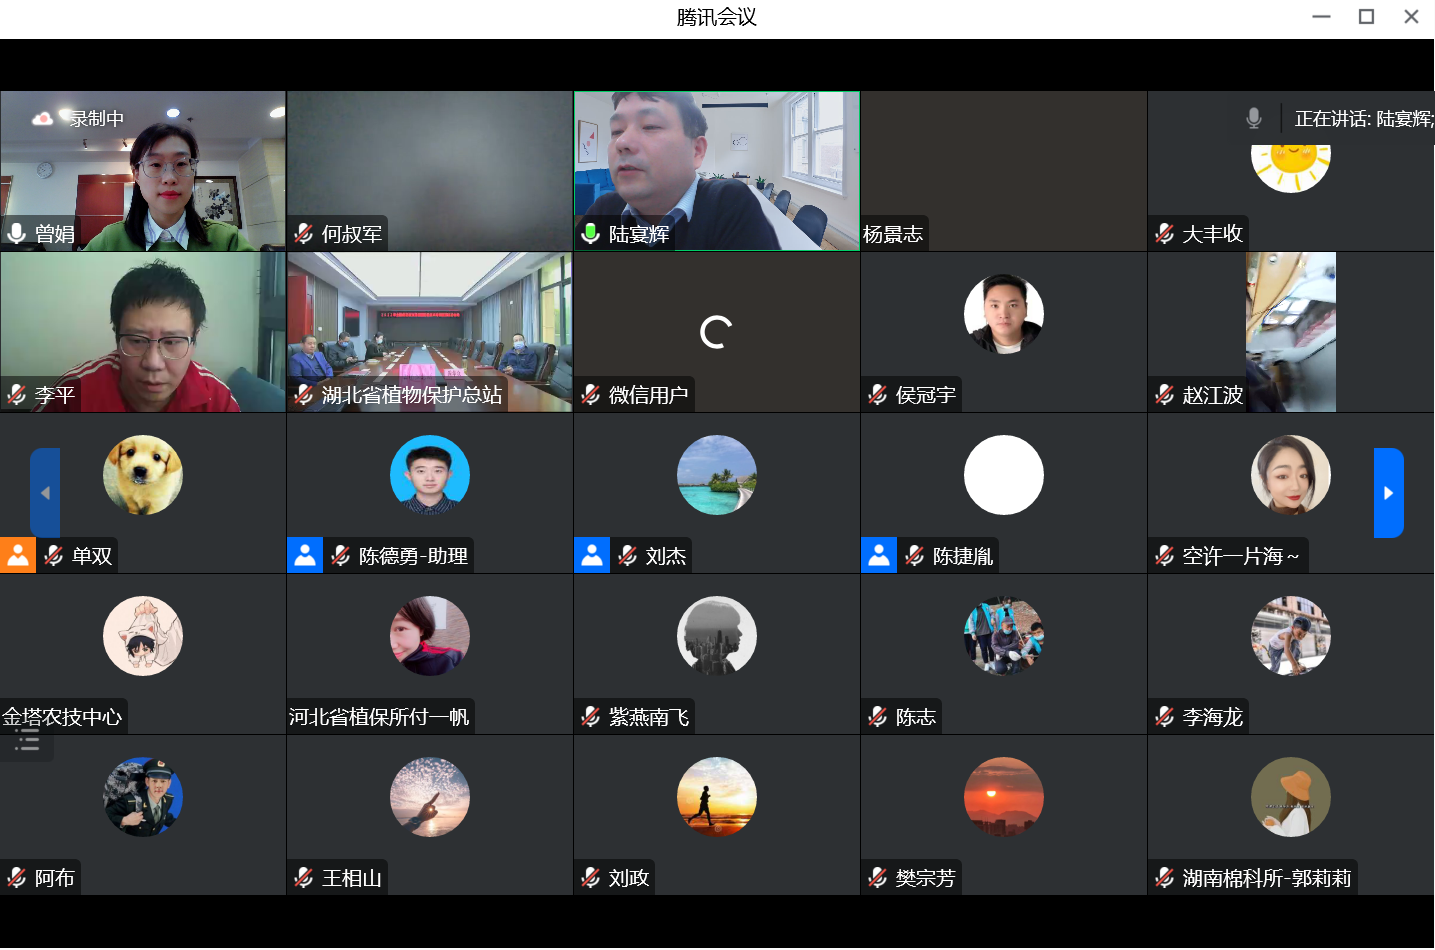Click the muted mic icon beside 陈德勇-助理

[341, 556]
